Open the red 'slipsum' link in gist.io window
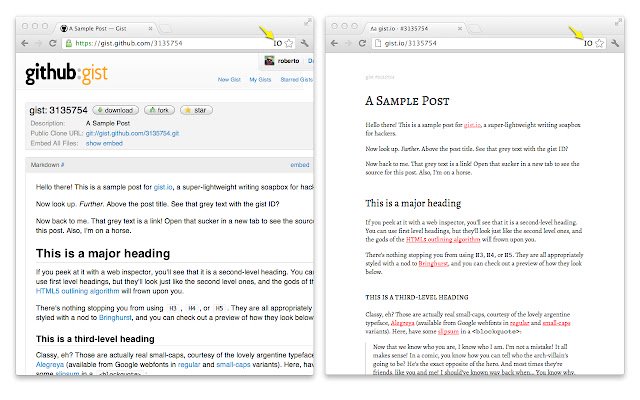The image size is (640, 400). coord(448,331)
